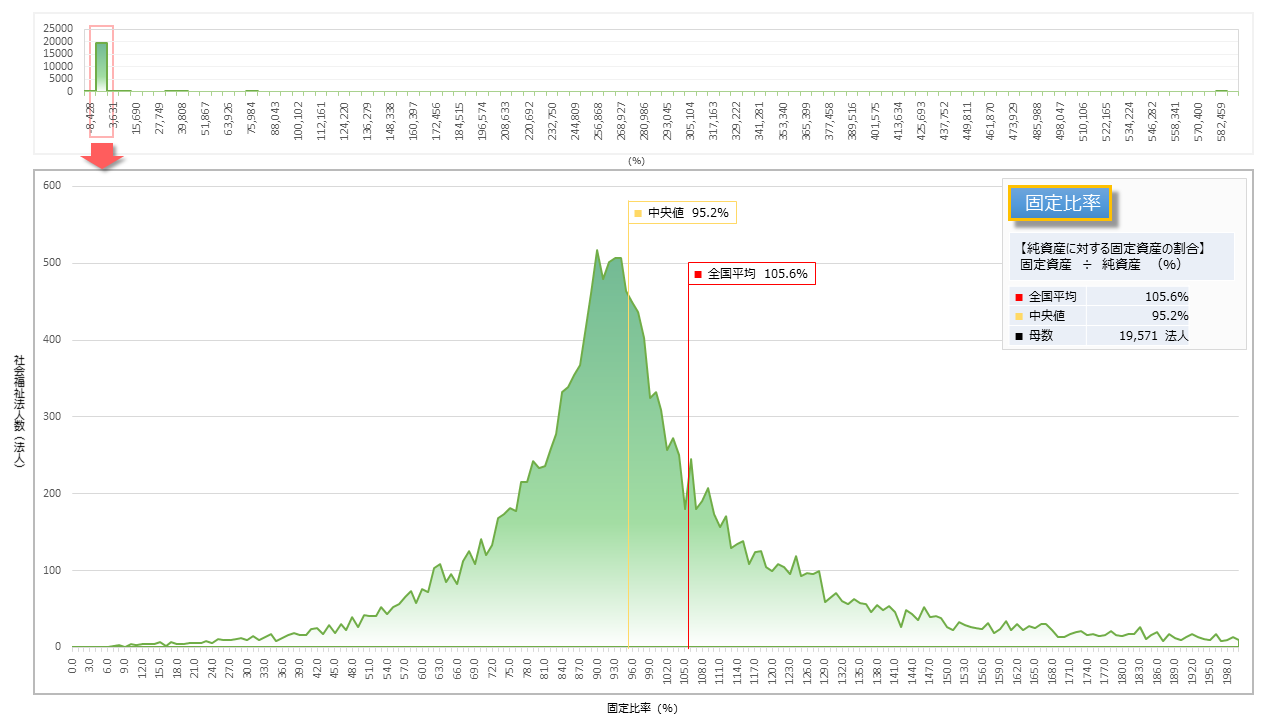Click the 300 label on main chart y-axis
1280x720 pixels.
(x=52, y=417)
